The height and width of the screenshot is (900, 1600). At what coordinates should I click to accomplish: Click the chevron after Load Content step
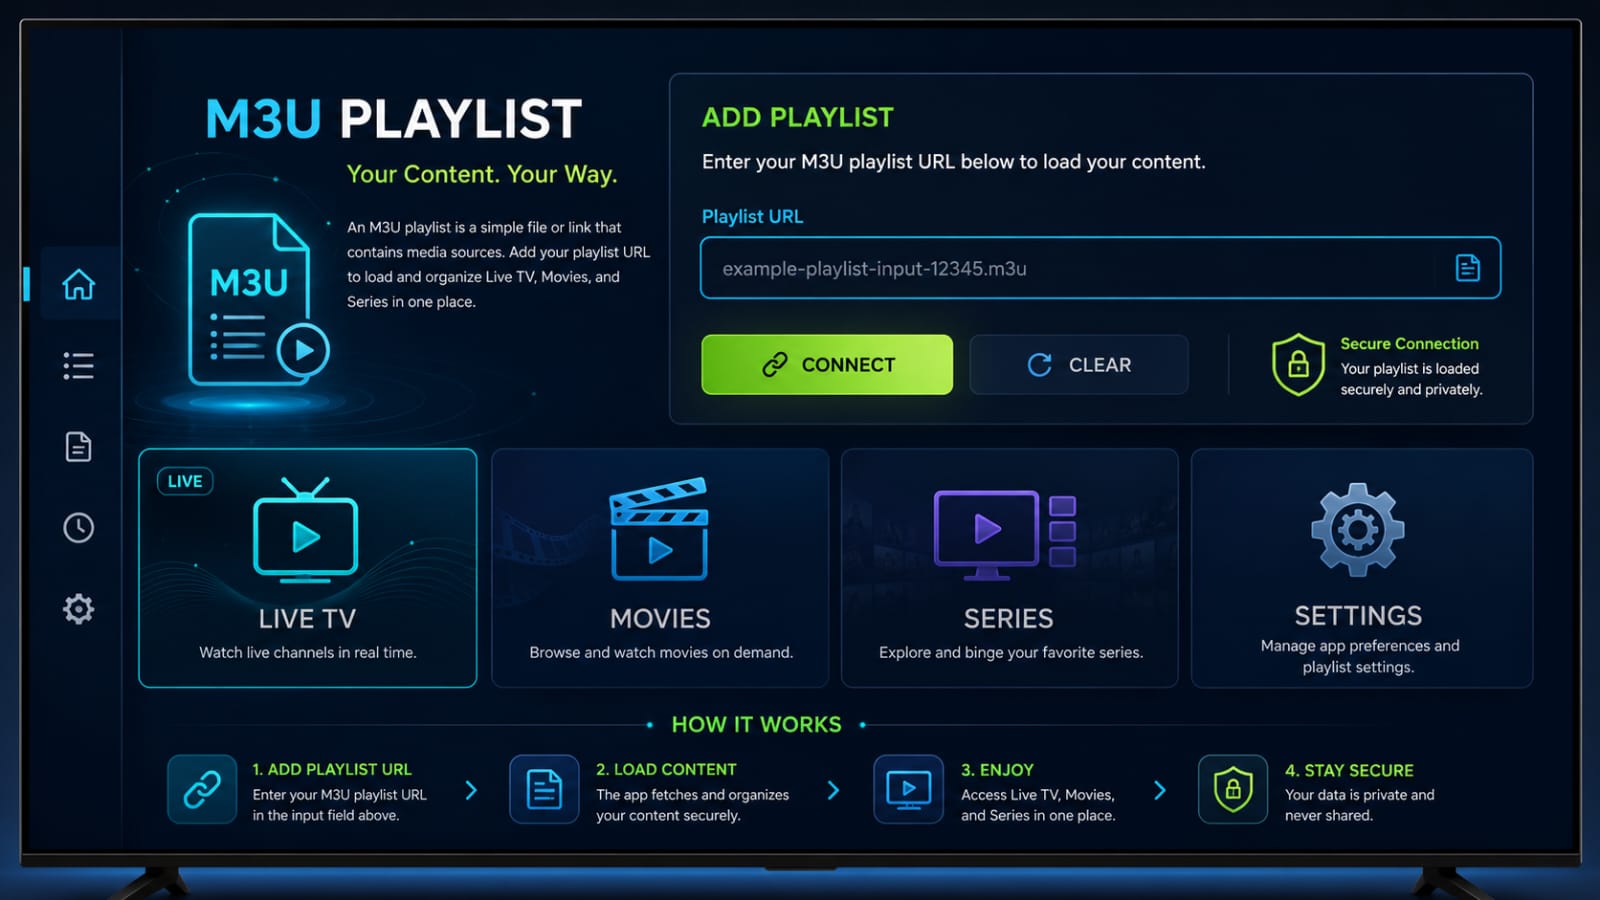click(833, 790)
